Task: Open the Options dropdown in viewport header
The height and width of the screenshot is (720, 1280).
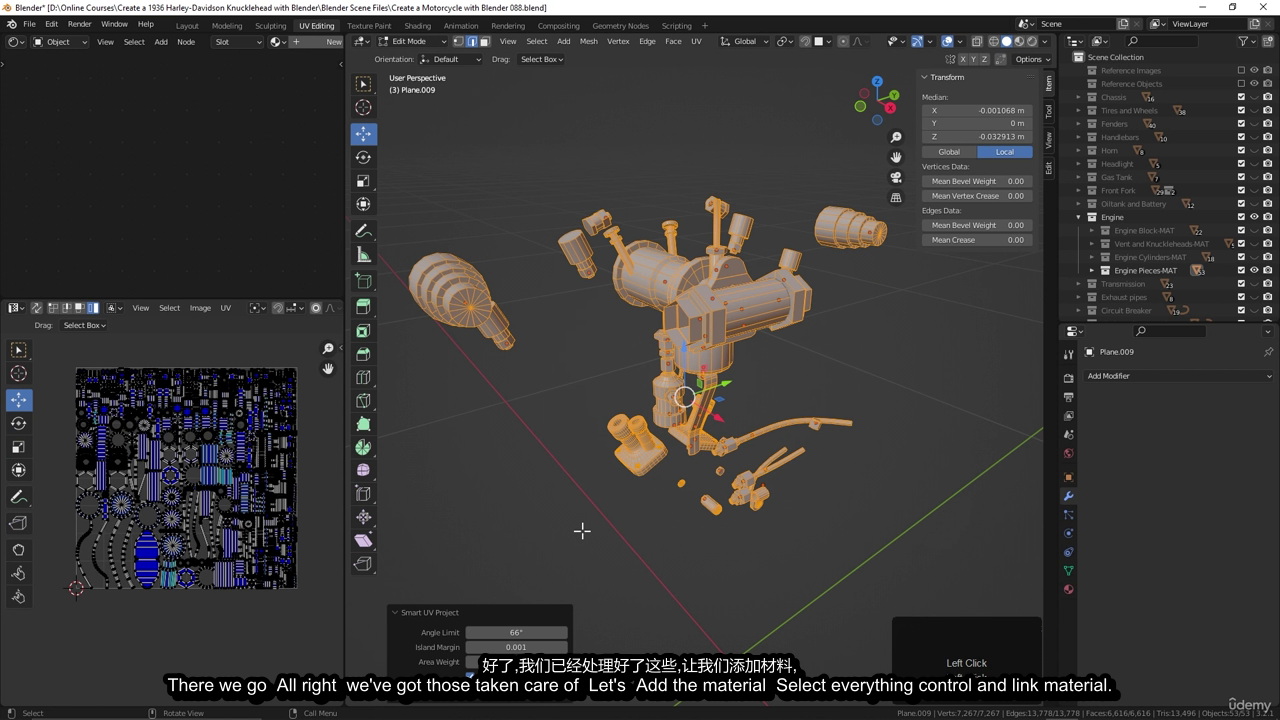Action: click(x=1030, y=59)
